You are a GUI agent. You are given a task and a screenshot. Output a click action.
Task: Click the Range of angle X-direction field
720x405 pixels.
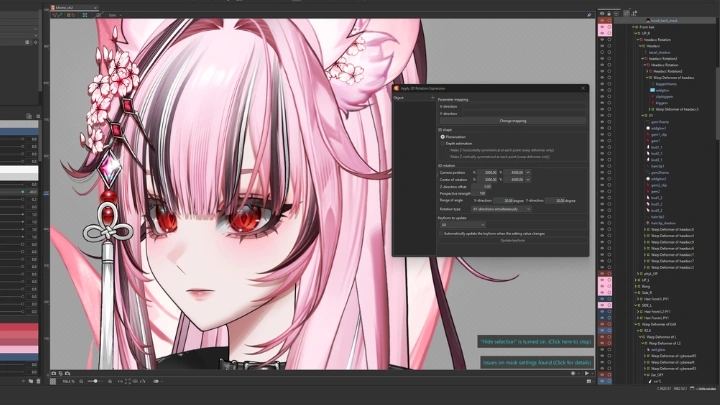pos(504,201)
